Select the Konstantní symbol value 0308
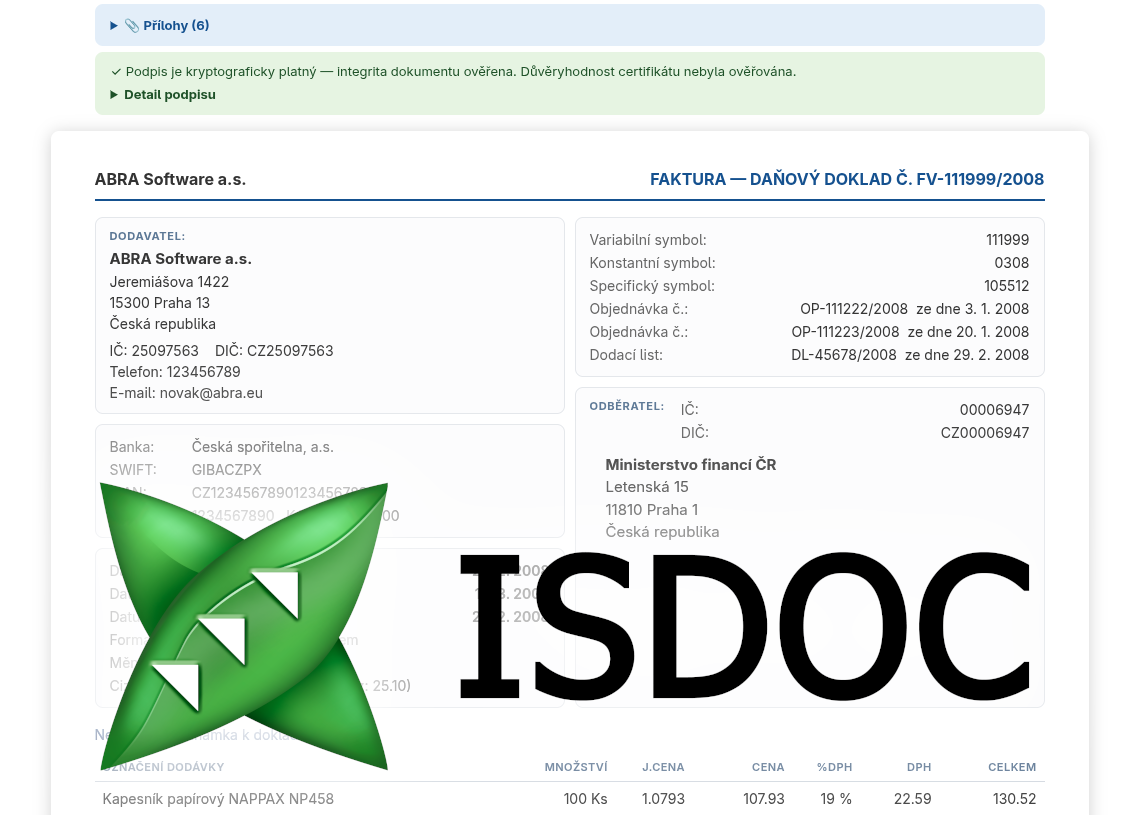Viewport: 1144px width, 815px height. pyautogui.click(x=1012, y=263)
